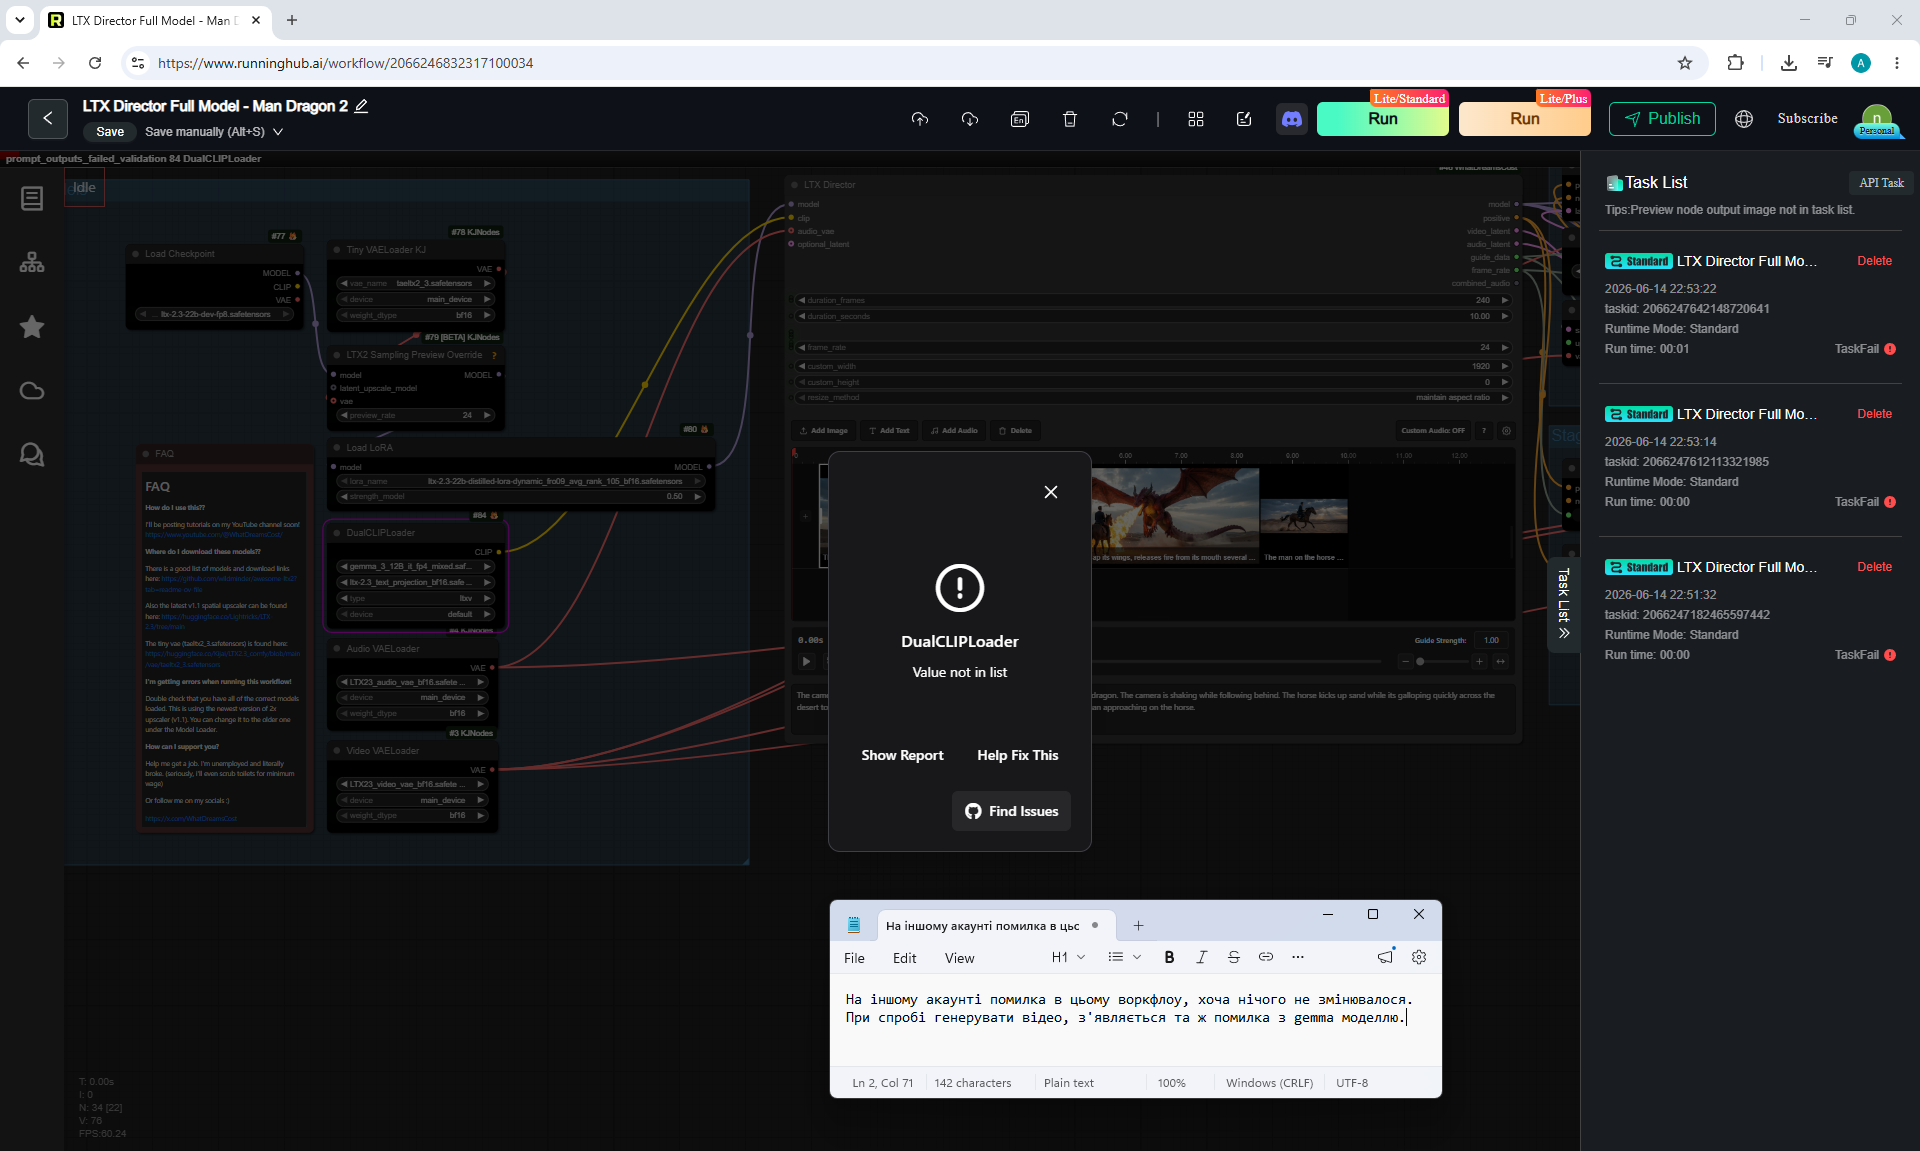Screen dimensions: 1920x1151
Task: Click the timeline help question mark button
Action: point(1484,431)
